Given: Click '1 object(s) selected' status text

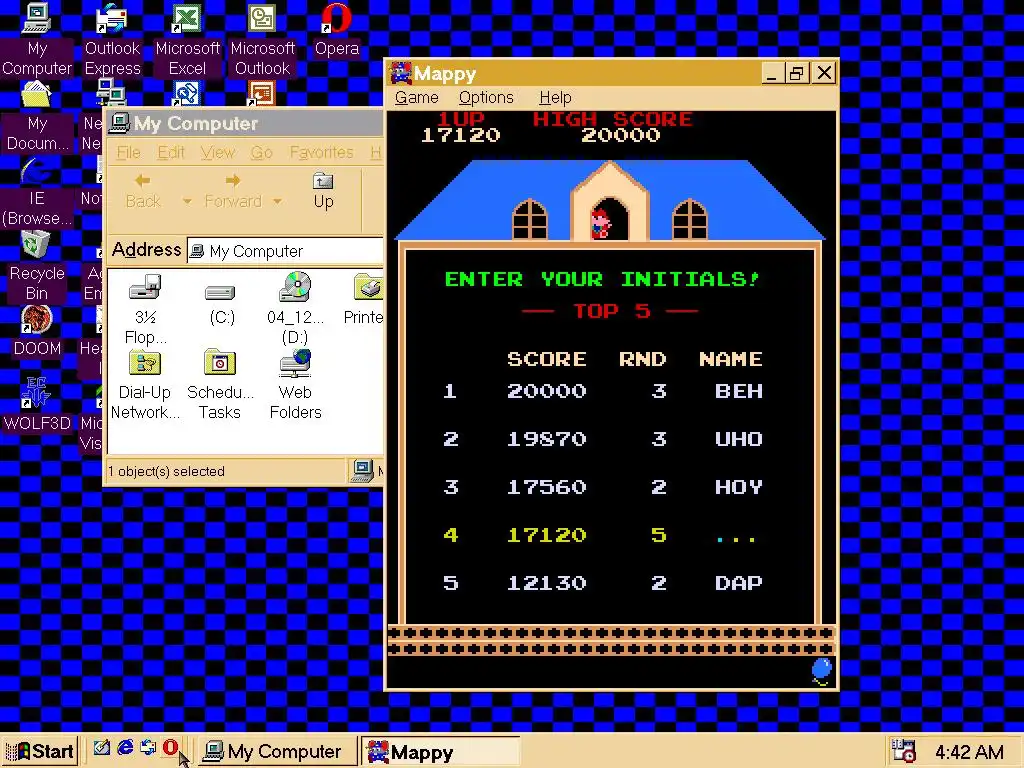Looking at the screenshot, I should tap(166, 471).
